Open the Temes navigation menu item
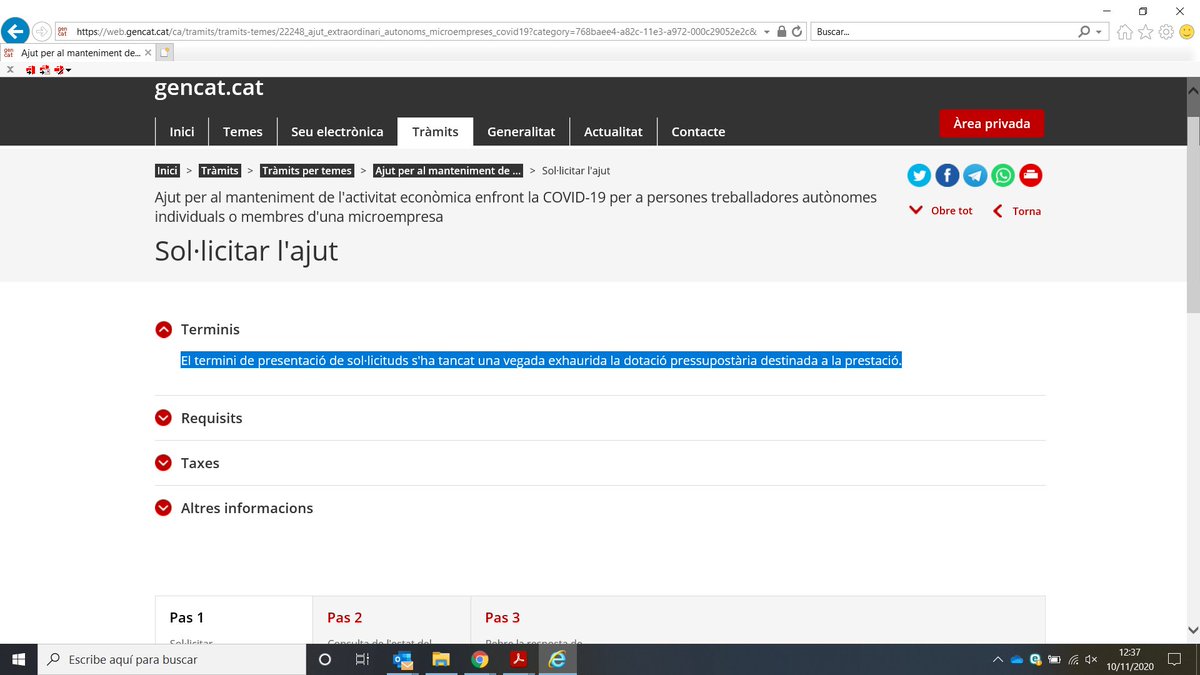This screenshot has height=675, width=1200. (243, 131)
